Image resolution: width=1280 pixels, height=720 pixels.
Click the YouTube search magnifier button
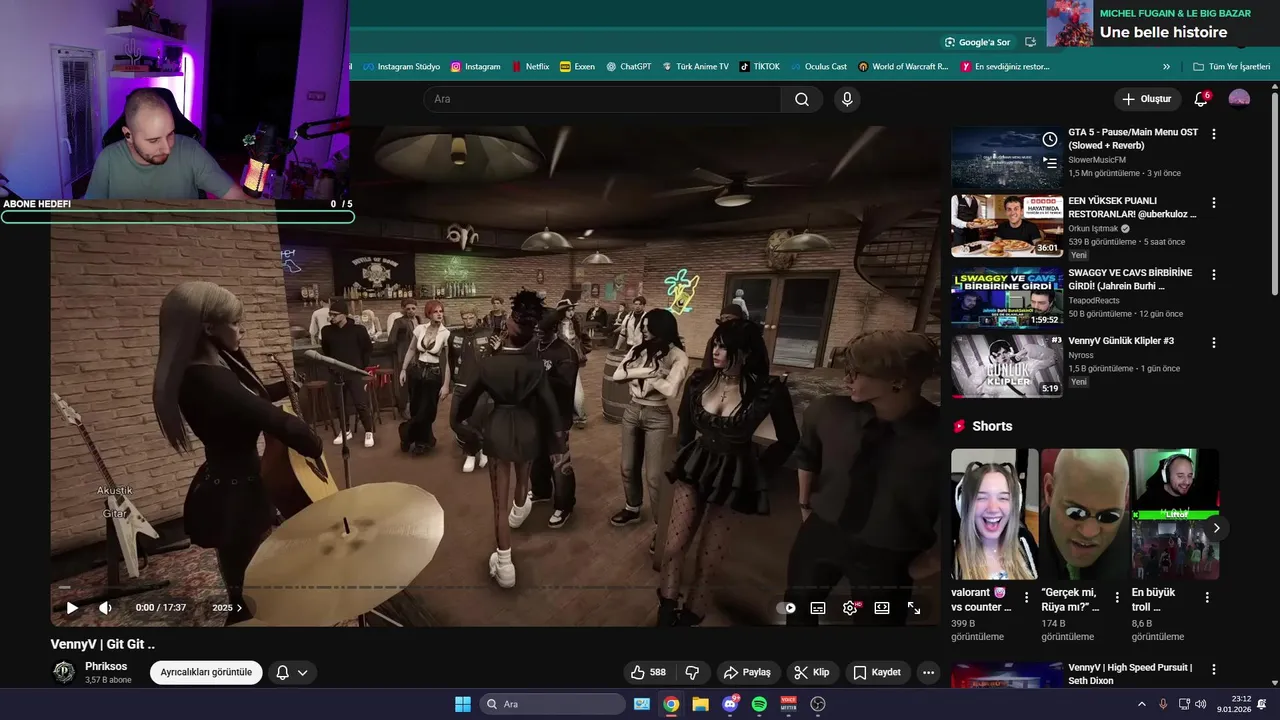(802, 99)
